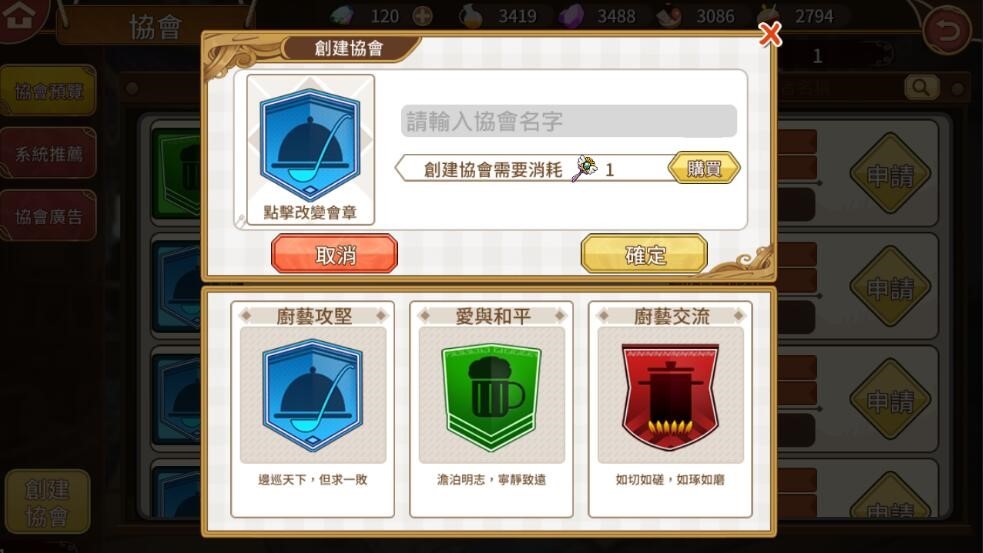Click the 請輸入協會名字 name input field

569,121
